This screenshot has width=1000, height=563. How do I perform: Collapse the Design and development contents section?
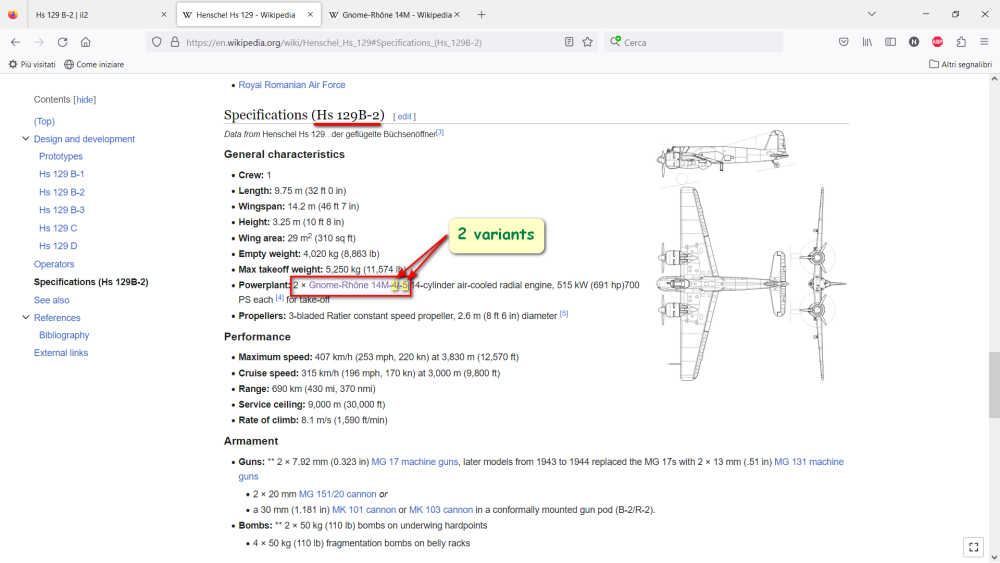pyautogui.click(x=26, y=139)
